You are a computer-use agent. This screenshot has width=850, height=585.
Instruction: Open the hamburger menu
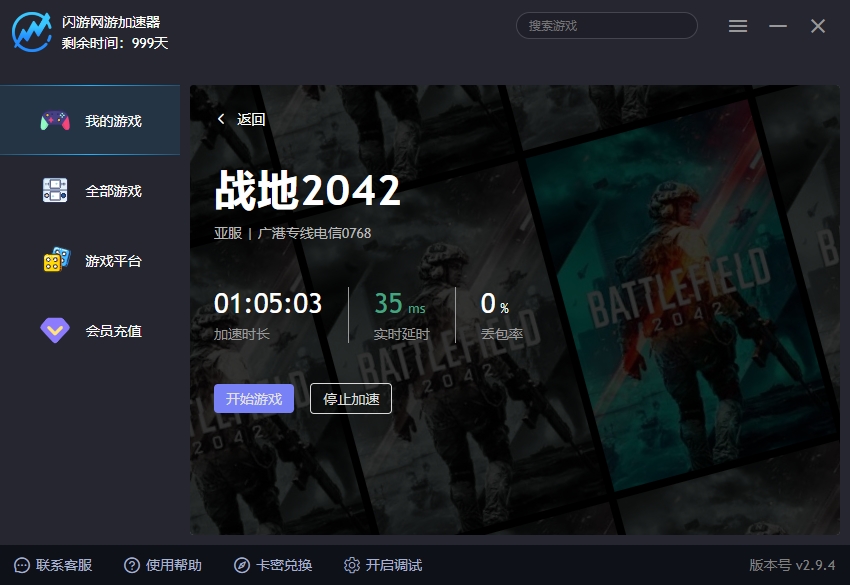click(x=738, y=26)
